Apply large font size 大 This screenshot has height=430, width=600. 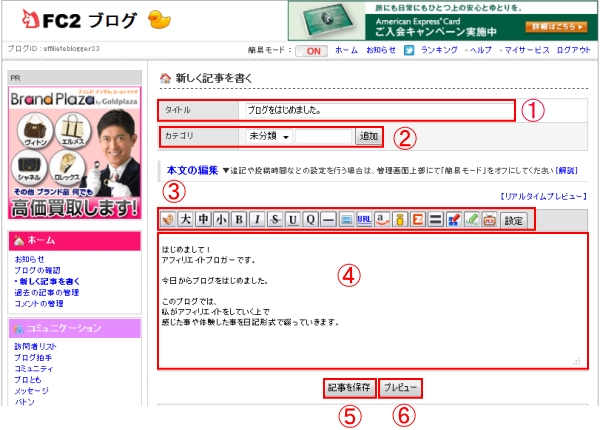(x=185, y=220)
